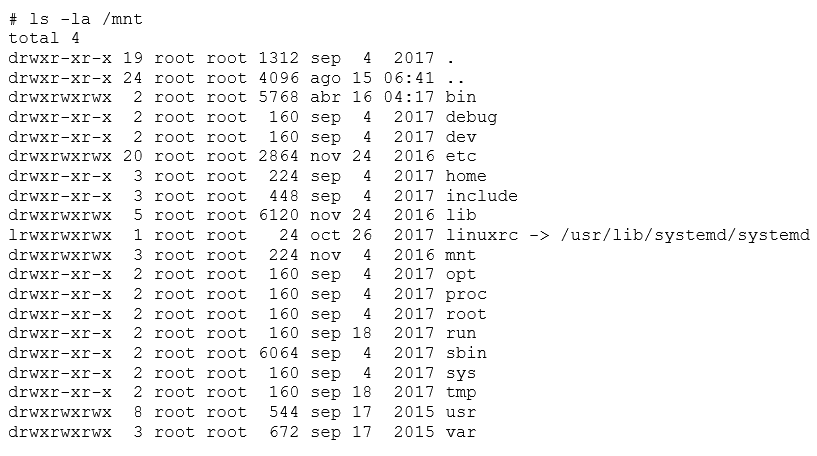
Task: Click the 'ls -la /mnt' command text
Action: [86, 19]
